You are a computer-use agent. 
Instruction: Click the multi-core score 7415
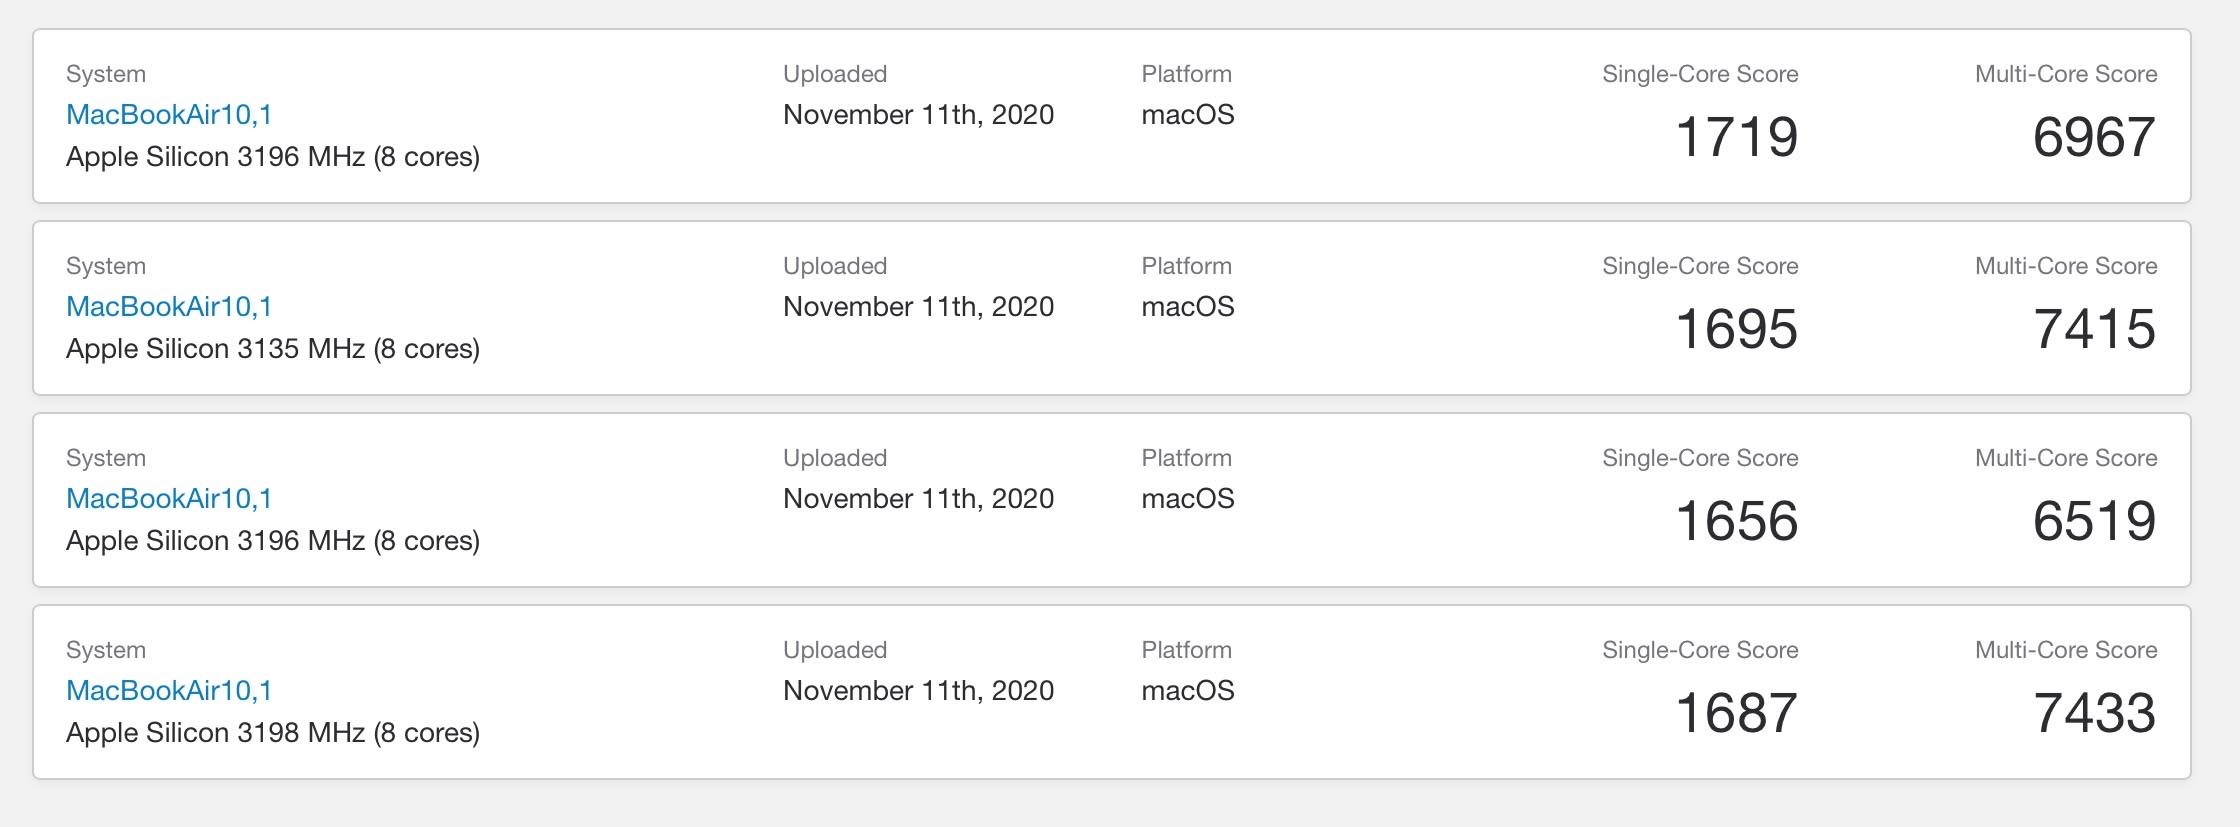pos(2094,329)
